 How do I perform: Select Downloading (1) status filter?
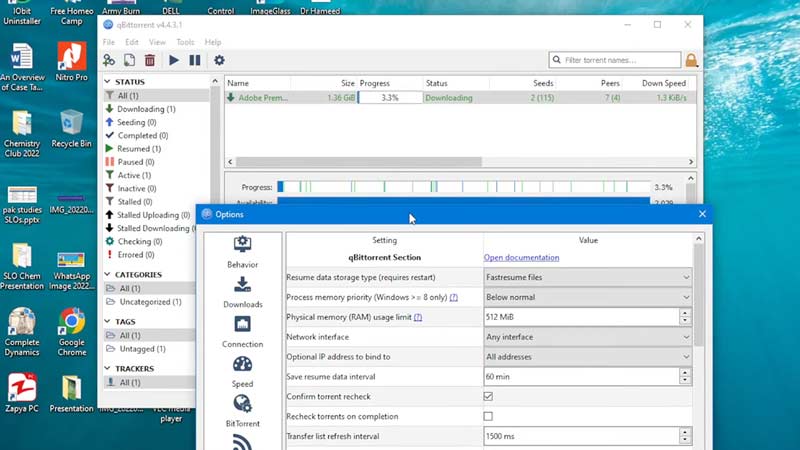pyautogui.click(x=146, y=109)
